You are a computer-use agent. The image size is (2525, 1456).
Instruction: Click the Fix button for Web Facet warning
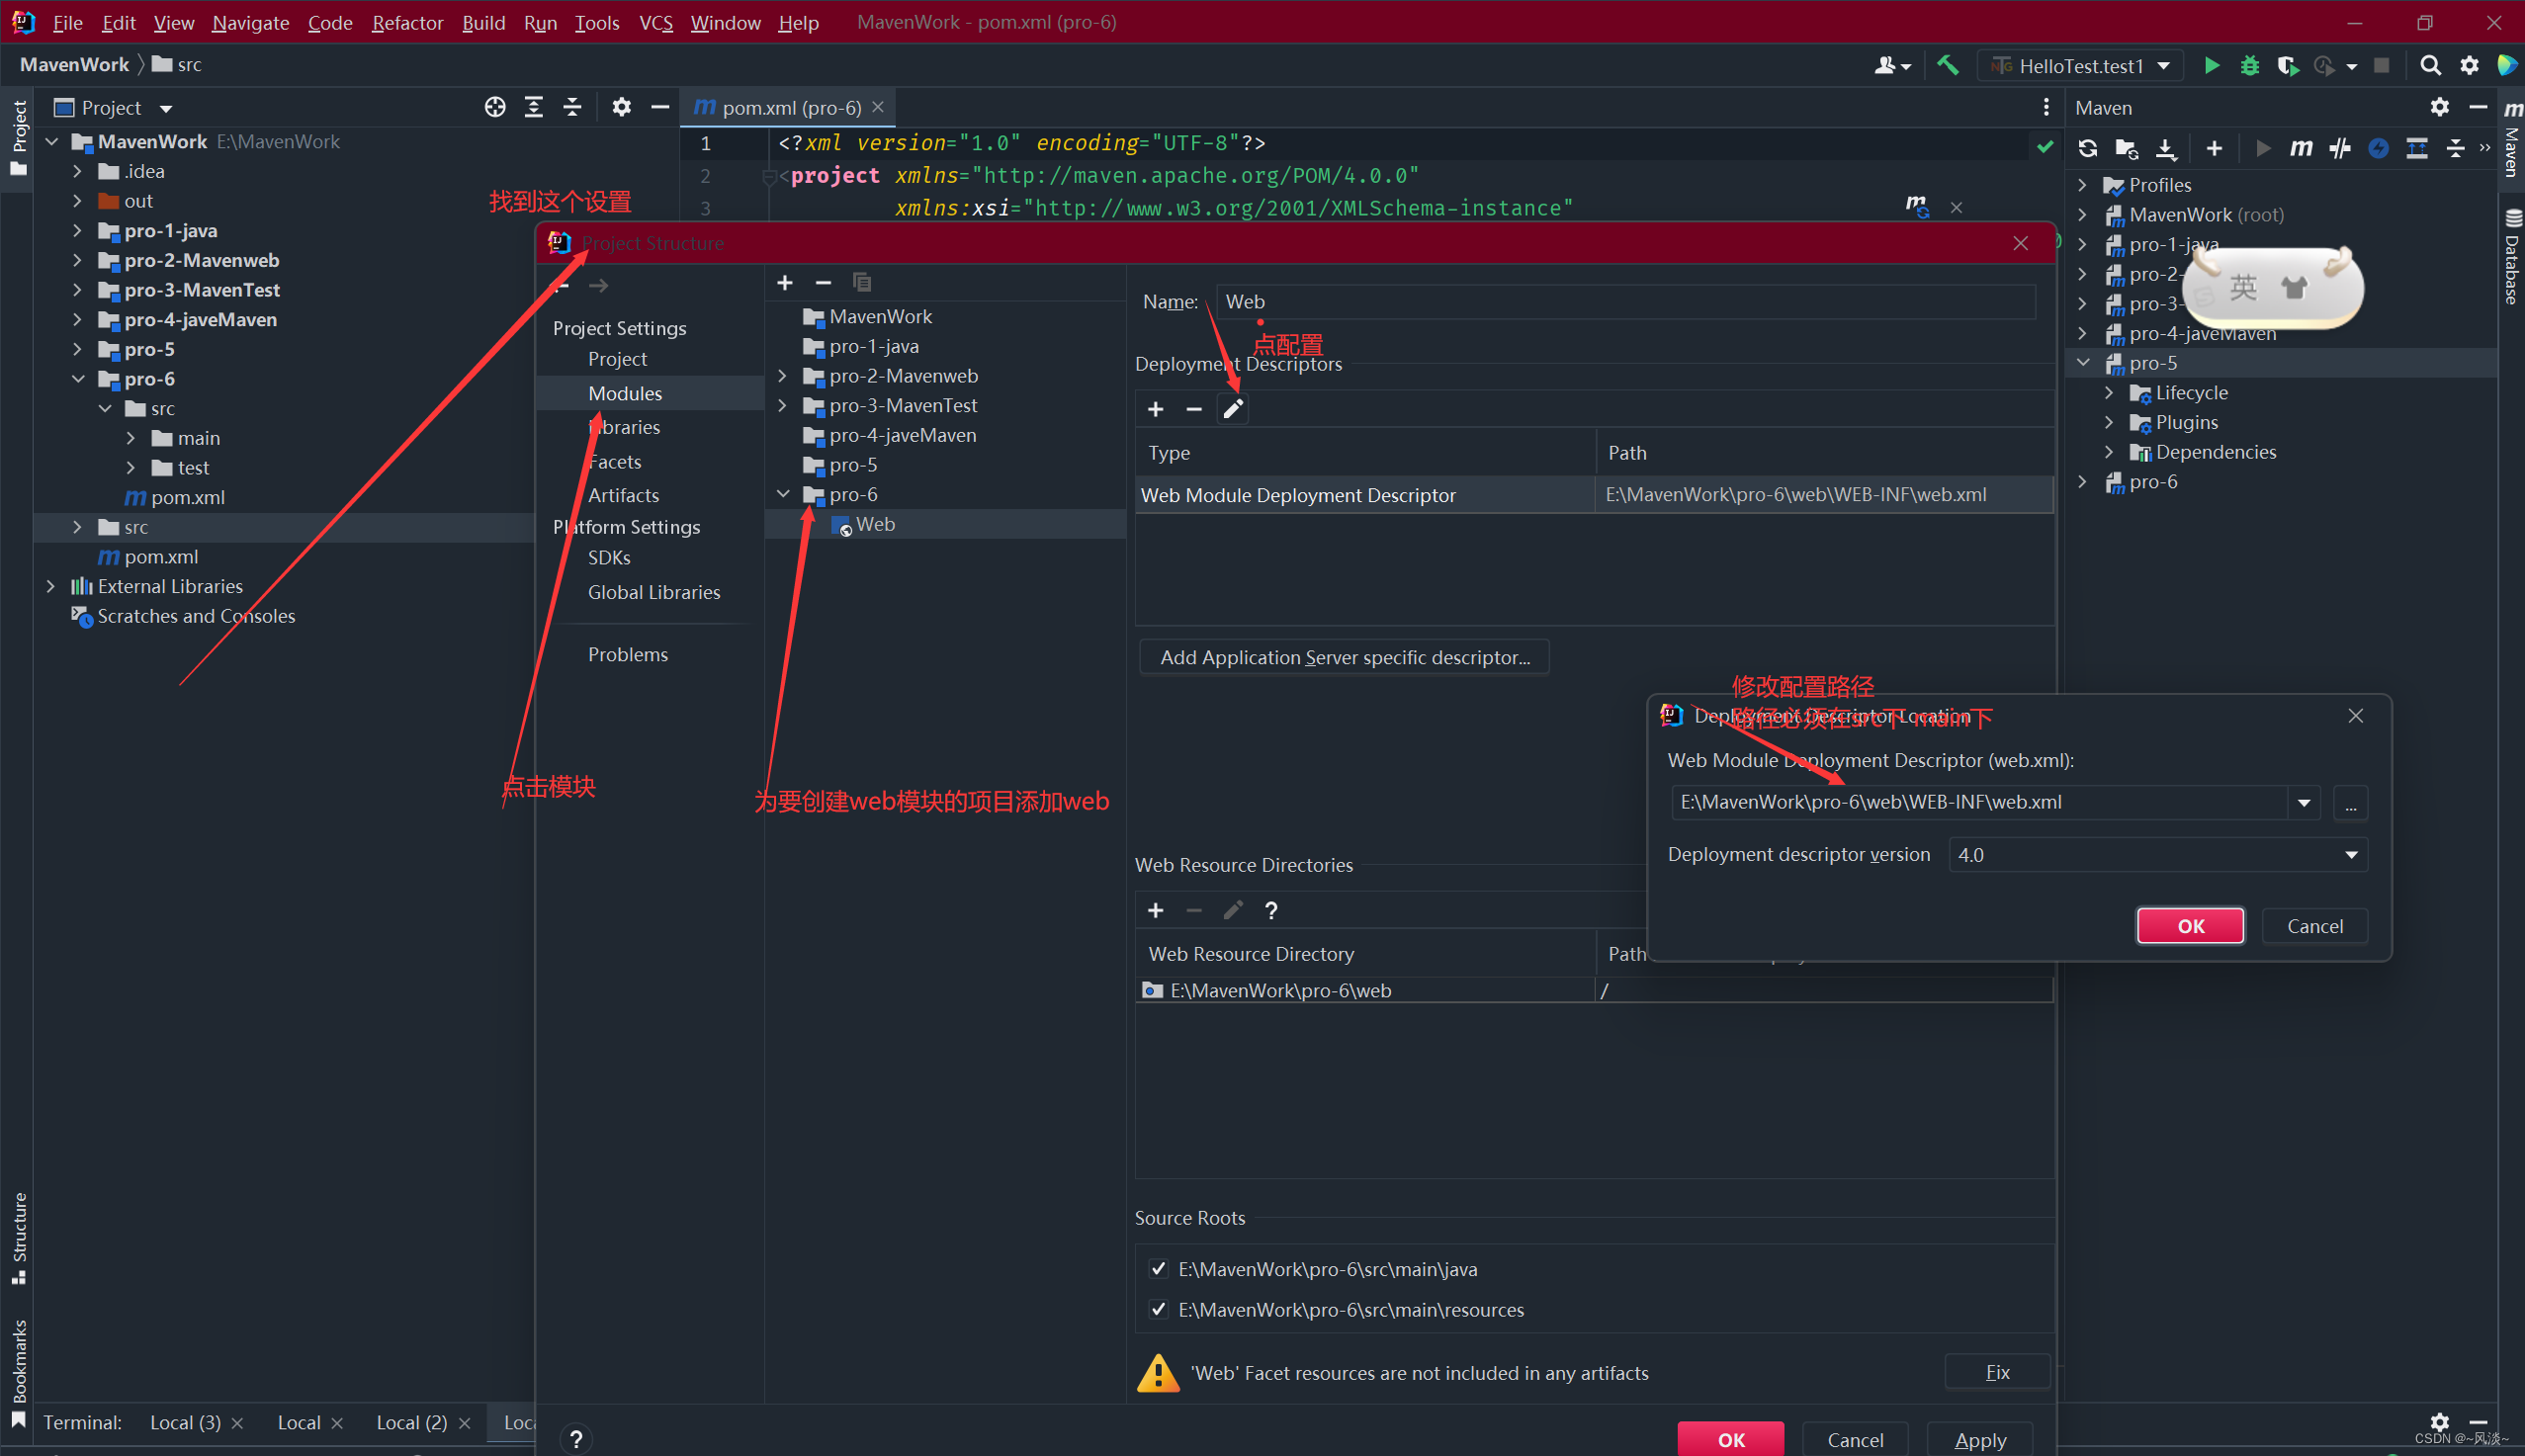[1996, 1372]
